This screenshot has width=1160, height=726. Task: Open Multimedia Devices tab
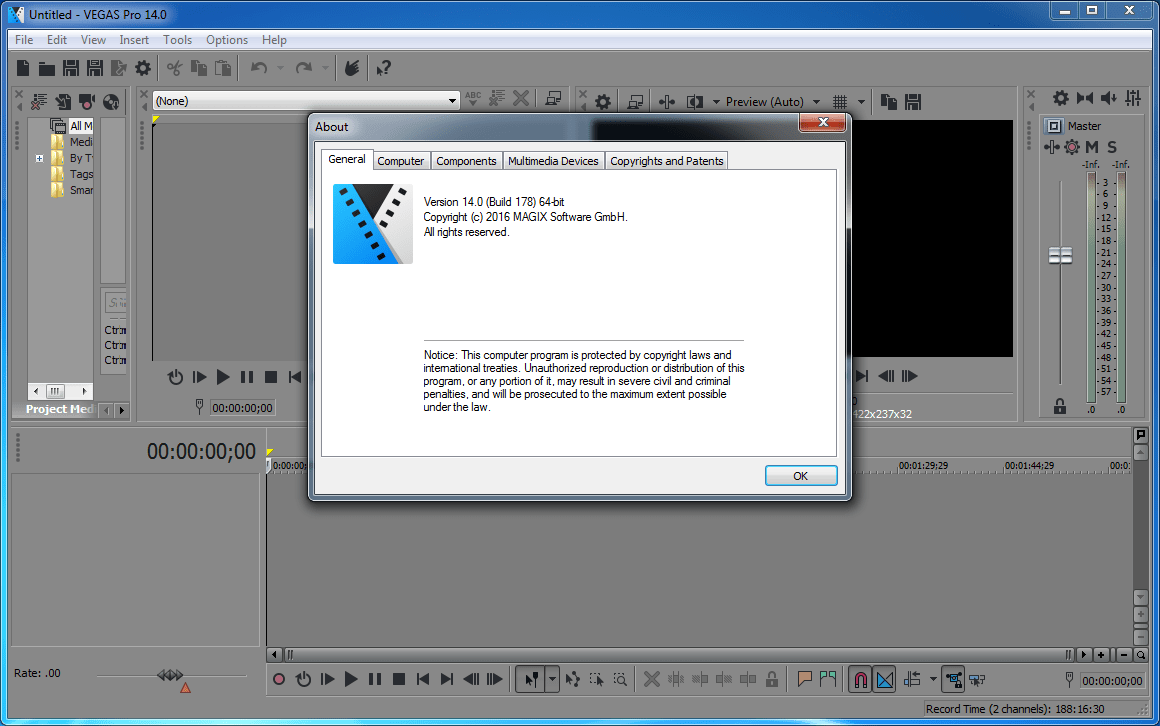point(553,161)
